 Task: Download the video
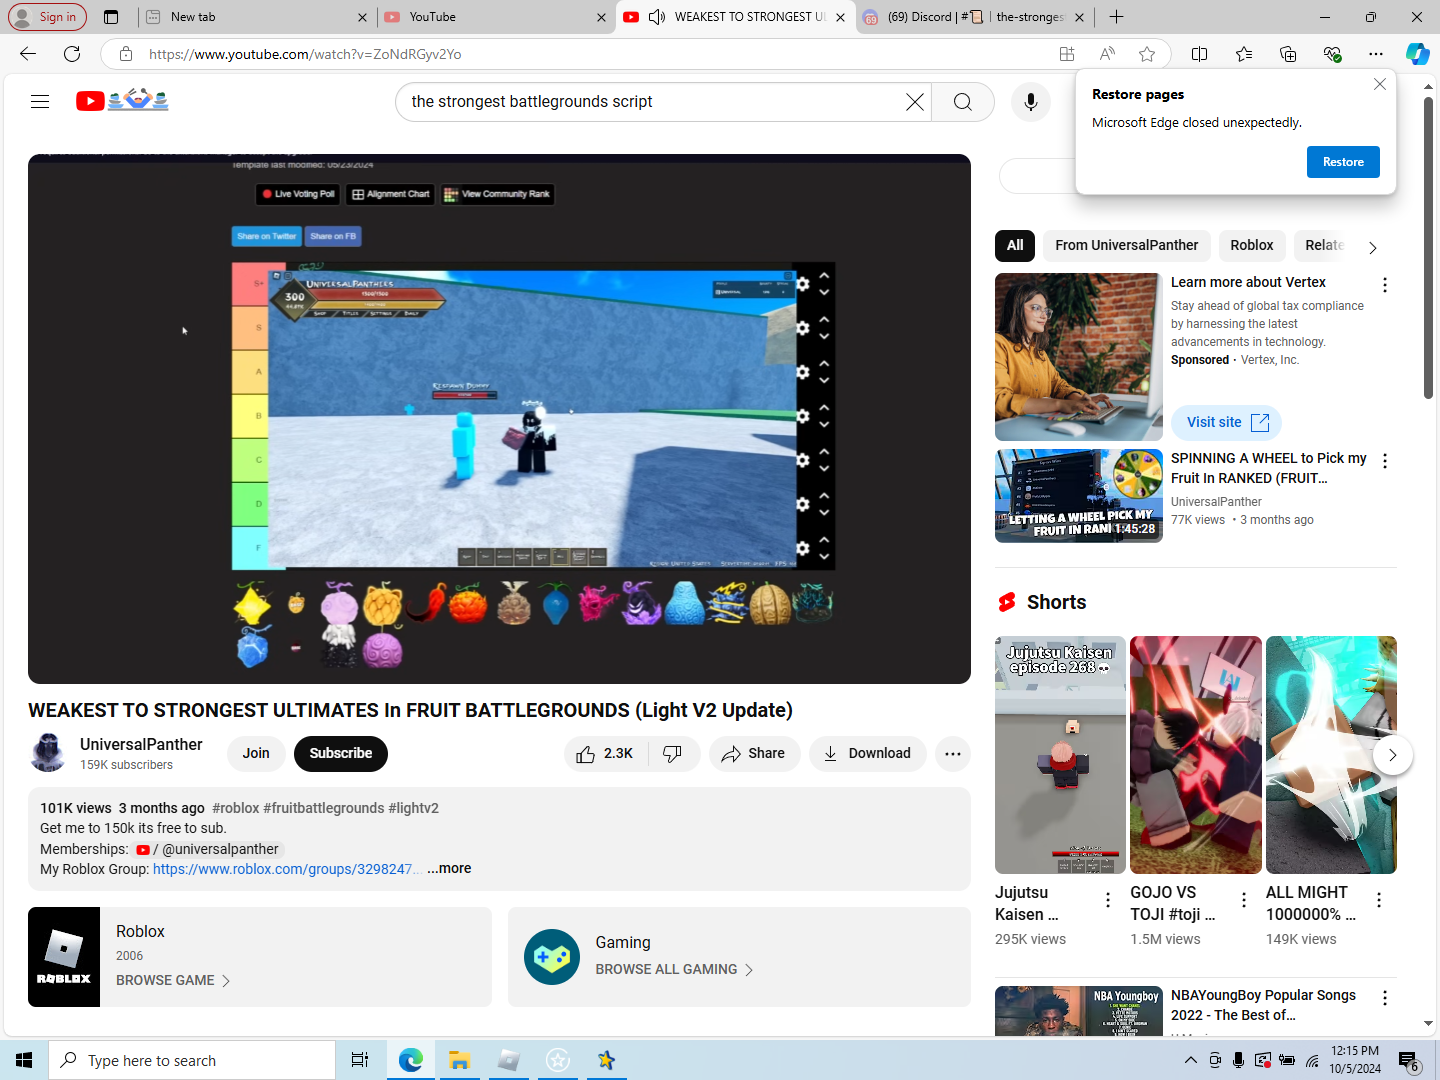pyautogui.click(x=867, y=754)
